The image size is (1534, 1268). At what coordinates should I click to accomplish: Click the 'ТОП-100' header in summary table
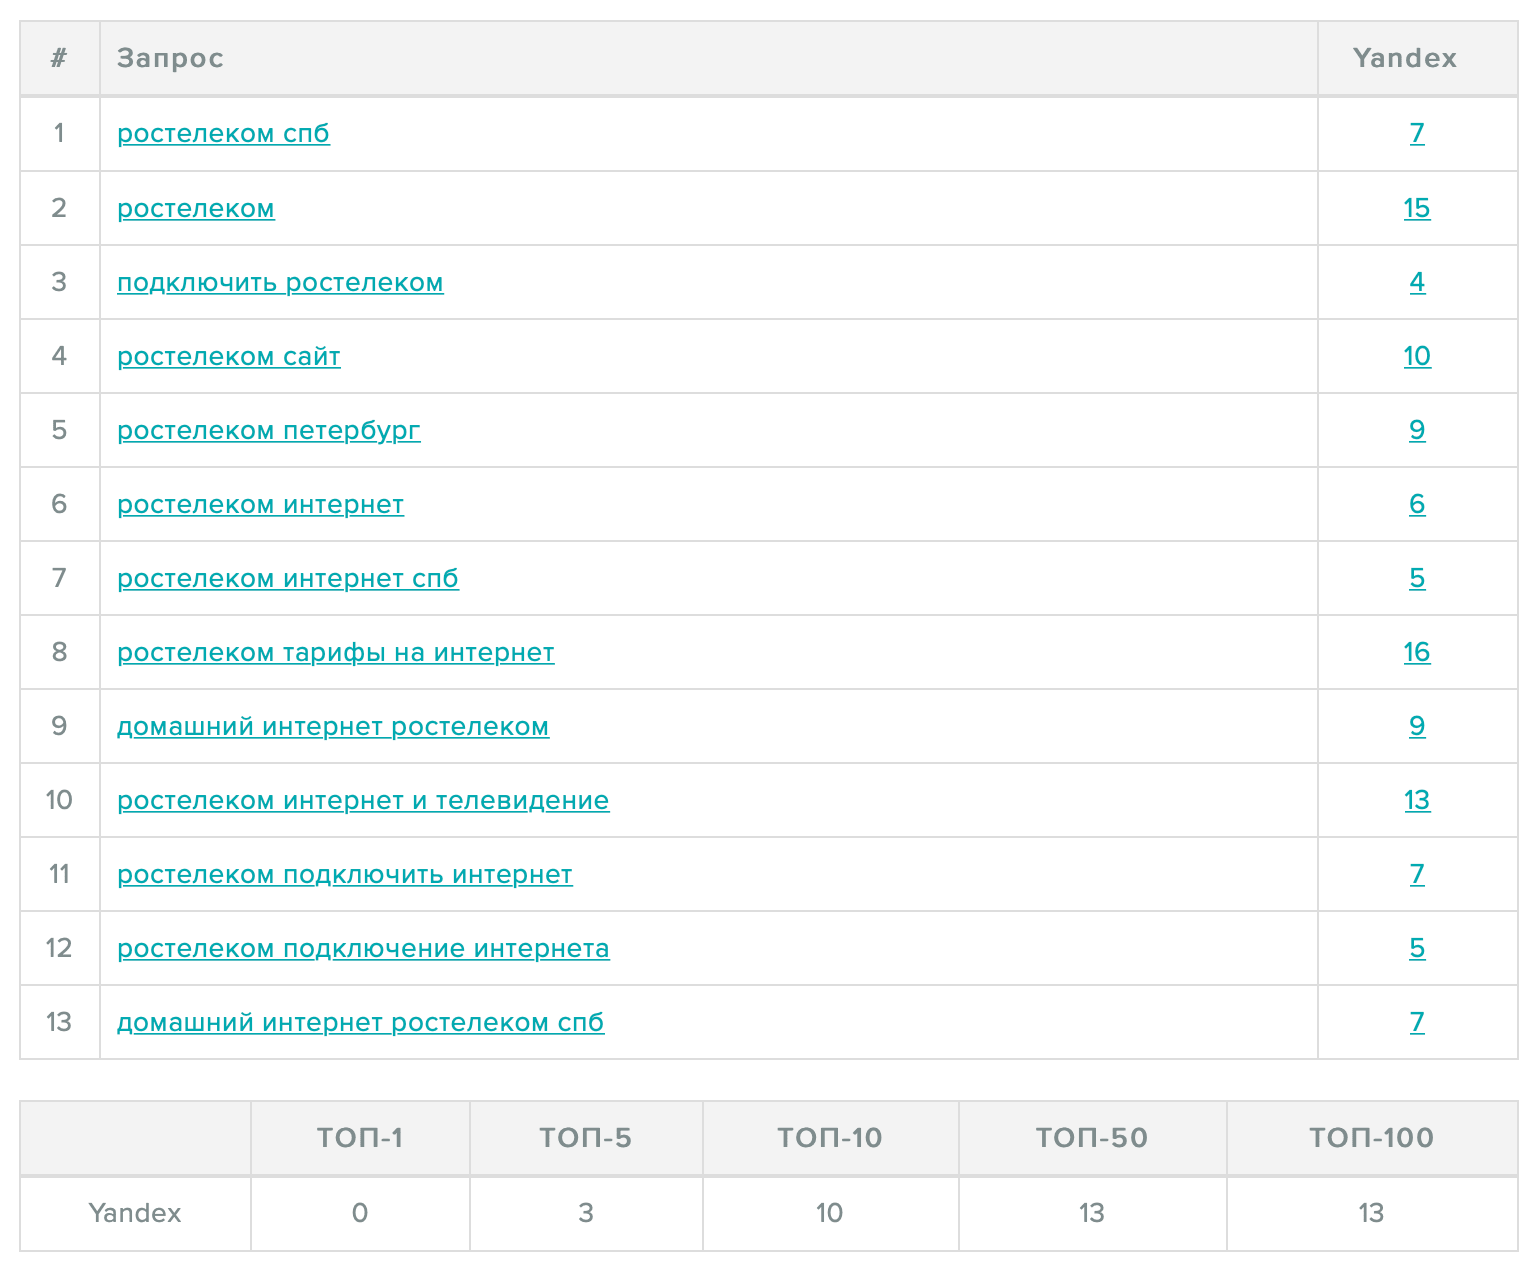pos(1372,1138)
